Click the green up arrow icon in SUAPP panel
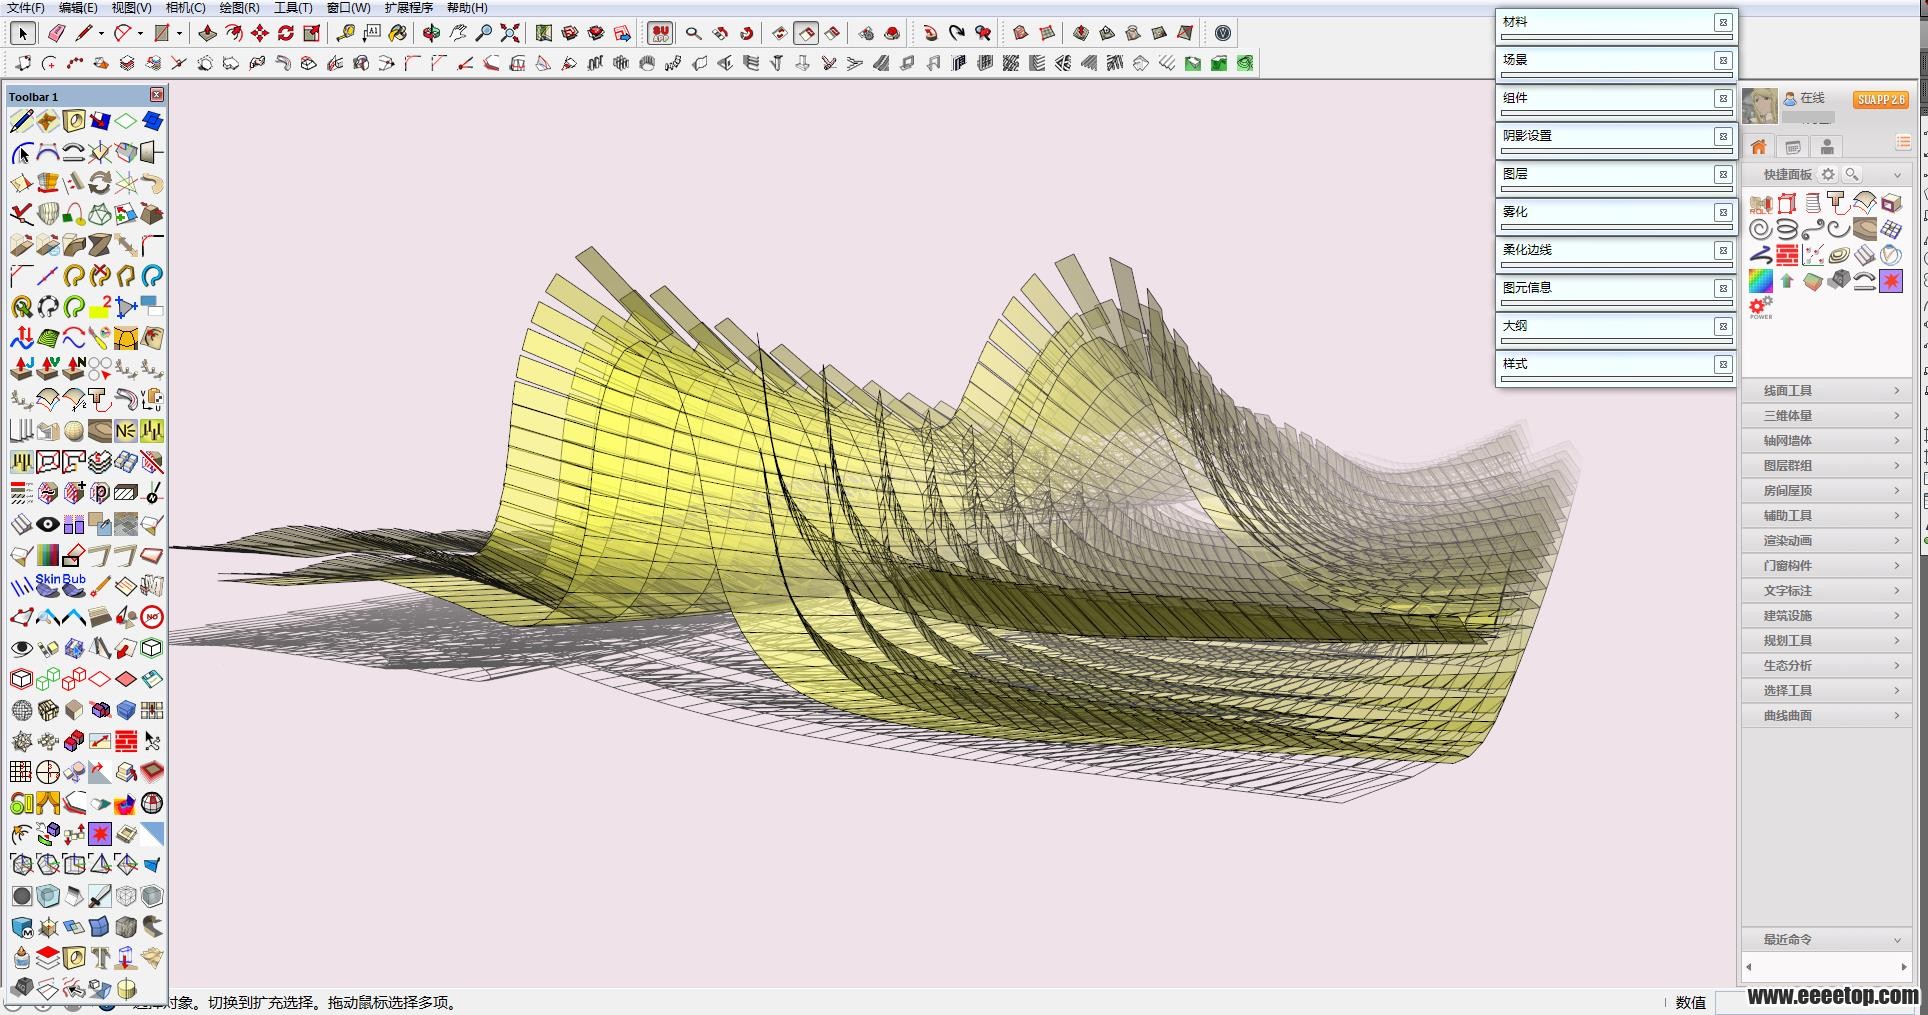 [1787, 281]
